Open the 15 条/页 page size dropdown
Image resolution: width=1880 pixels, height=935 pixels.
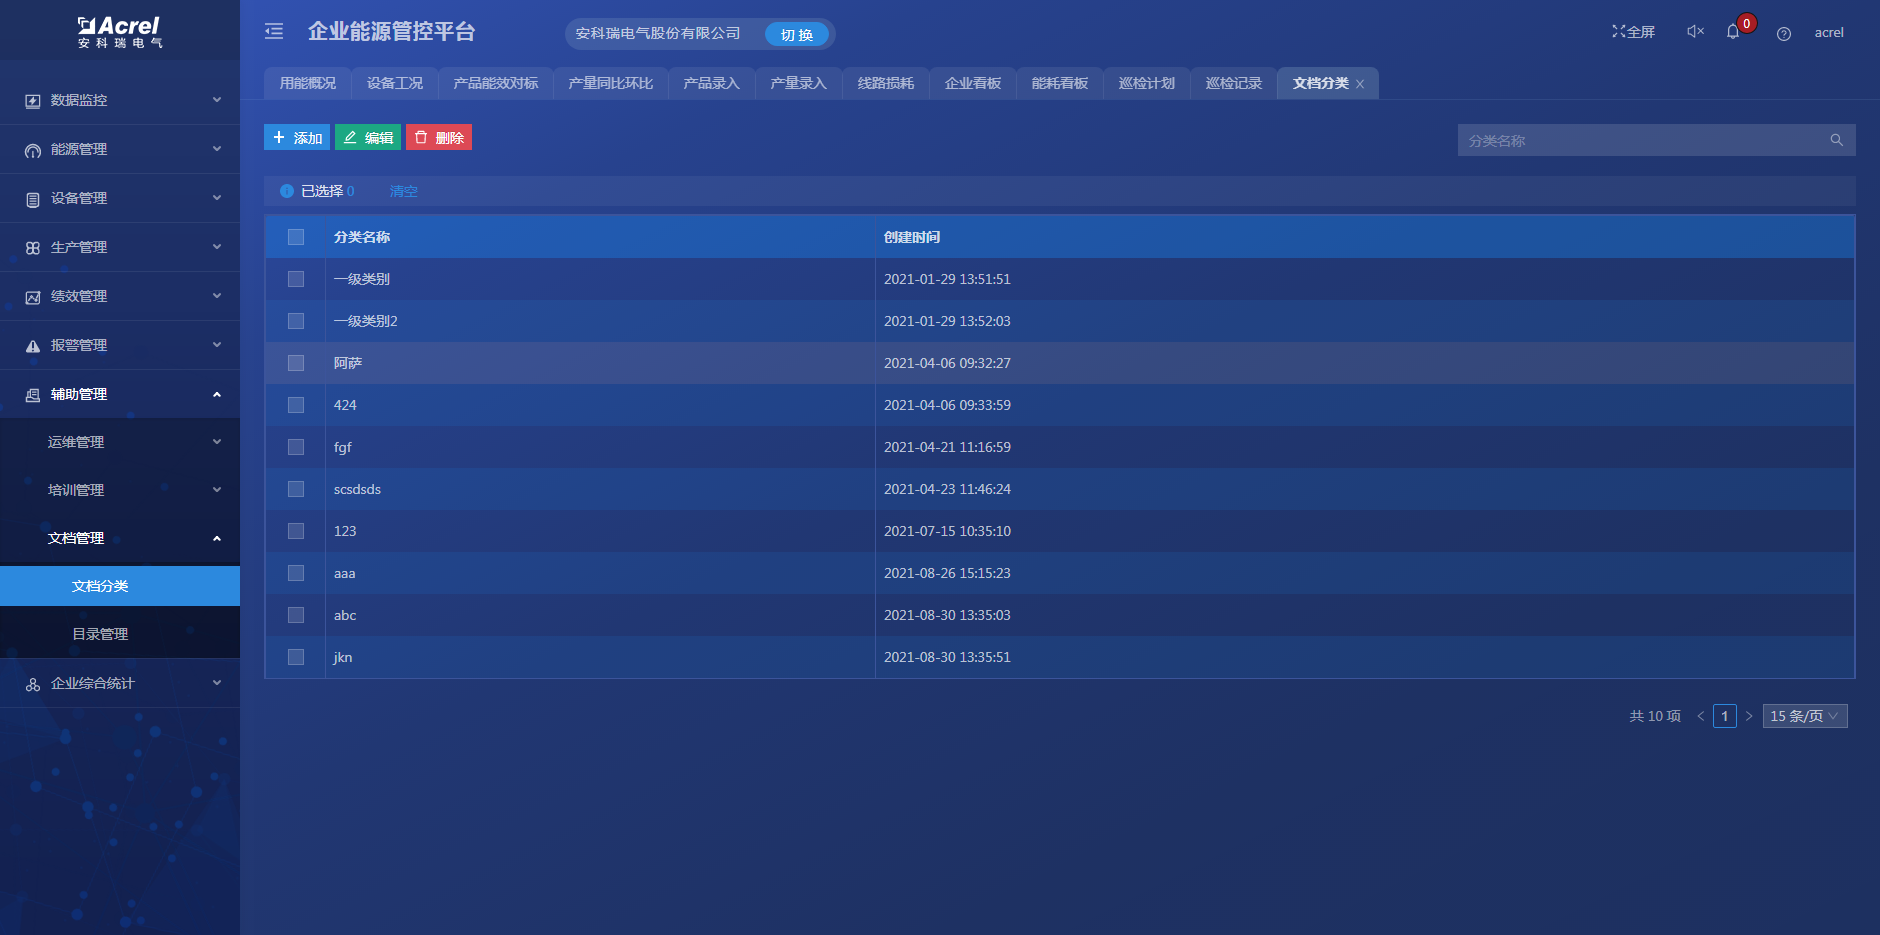click(1804, 716)
